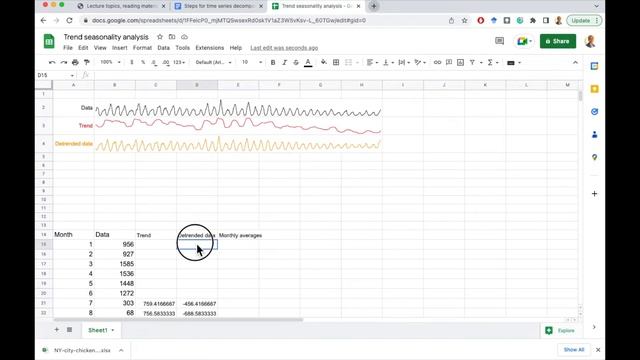The image size is (640, 360).
Task: Open the Tools menu
Action: pos(182,48)
